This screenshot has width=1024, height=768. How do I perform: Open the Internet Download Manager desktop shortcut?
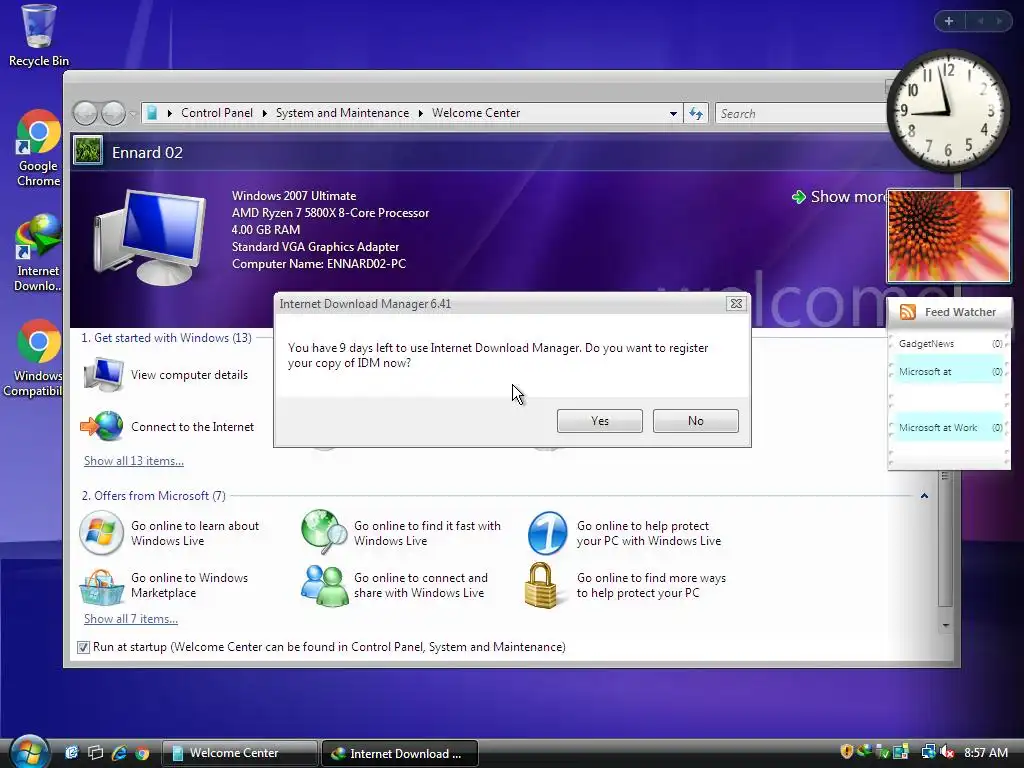point(38,253)
